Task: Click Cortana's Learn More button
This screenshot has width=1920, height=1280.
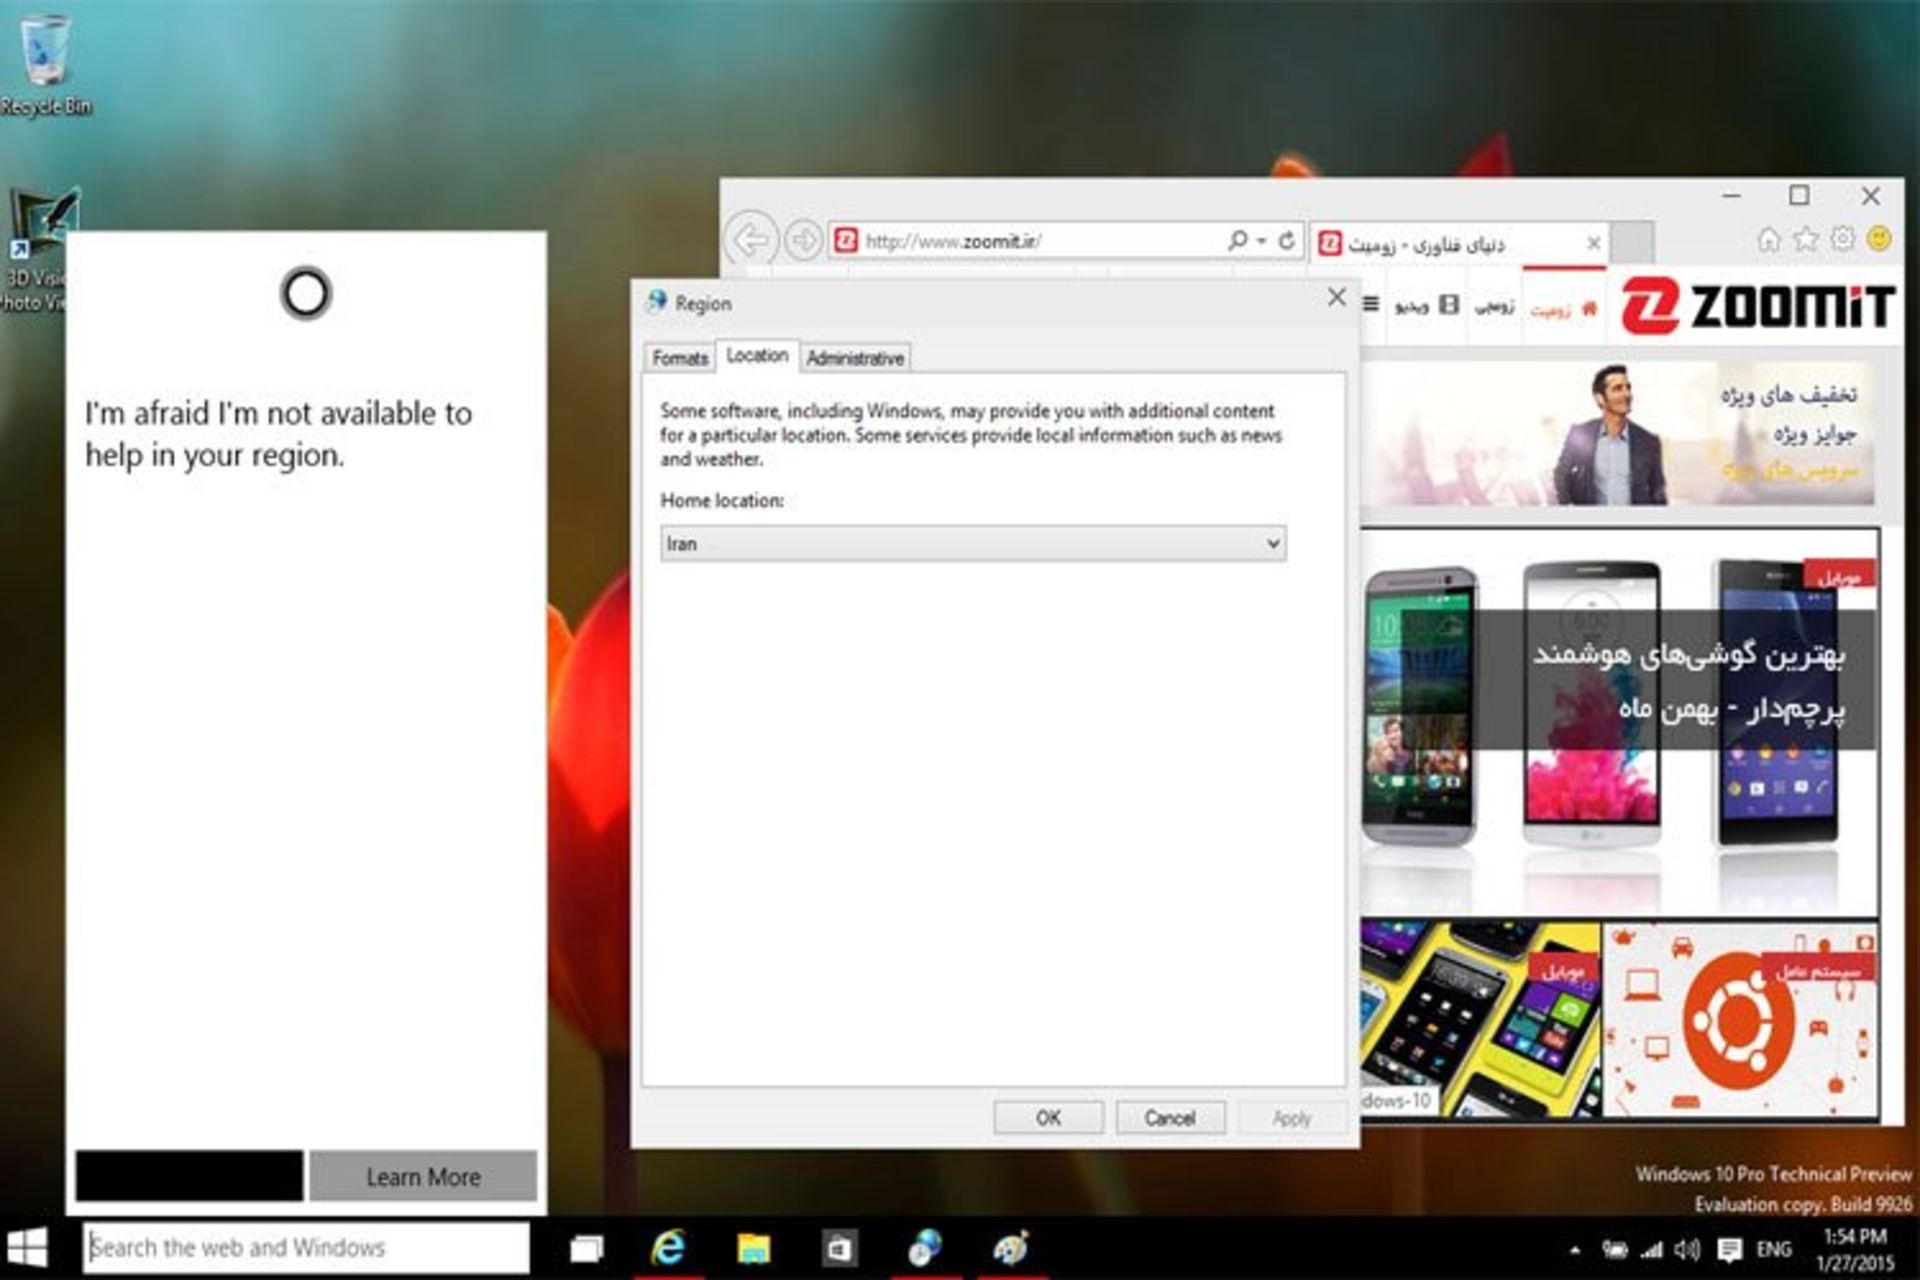Action: pyautogui.click(x=422, y=1176)
